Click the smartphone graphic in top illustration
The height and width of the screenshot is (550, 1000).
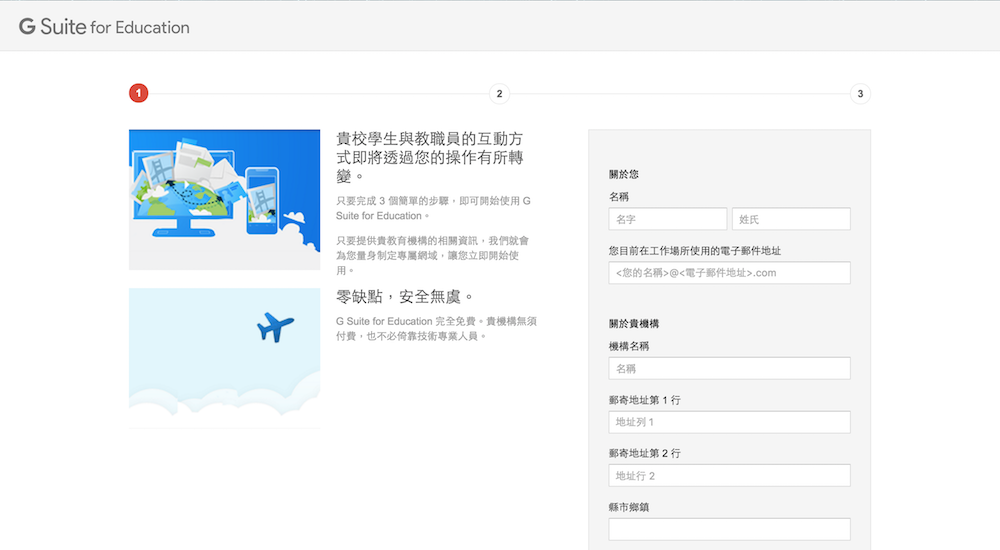tap(262, 195)
